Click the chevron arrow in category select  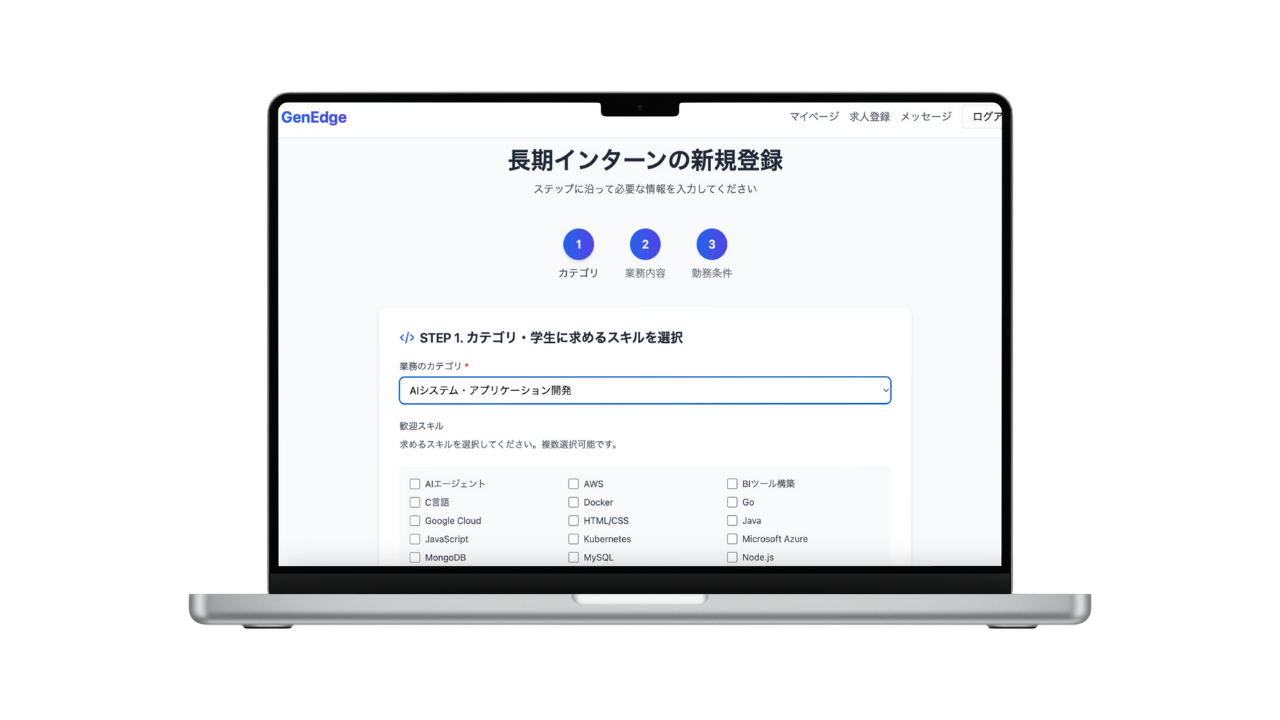click(x=884, y=390)
